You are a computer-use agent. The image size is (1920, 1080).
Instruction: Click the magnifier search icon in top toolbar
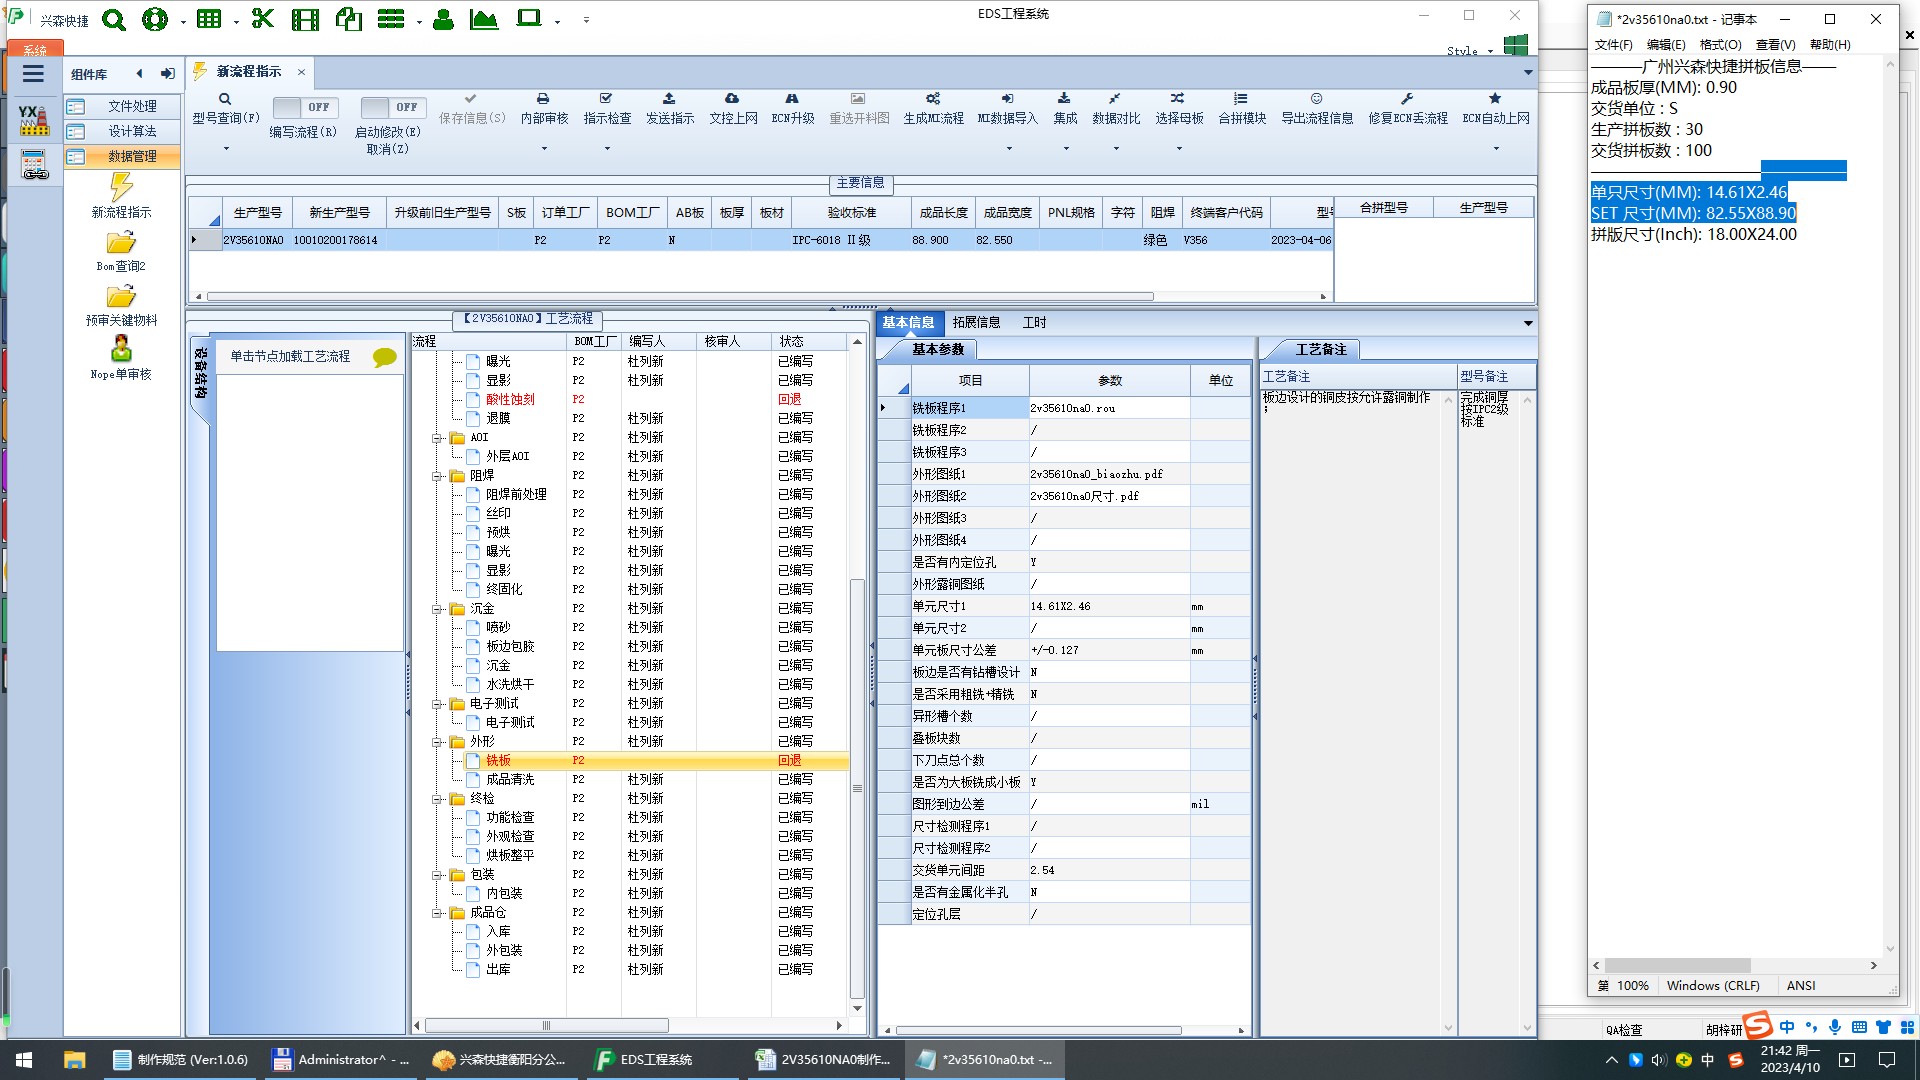pyautogui.click(x=114, y=19)
